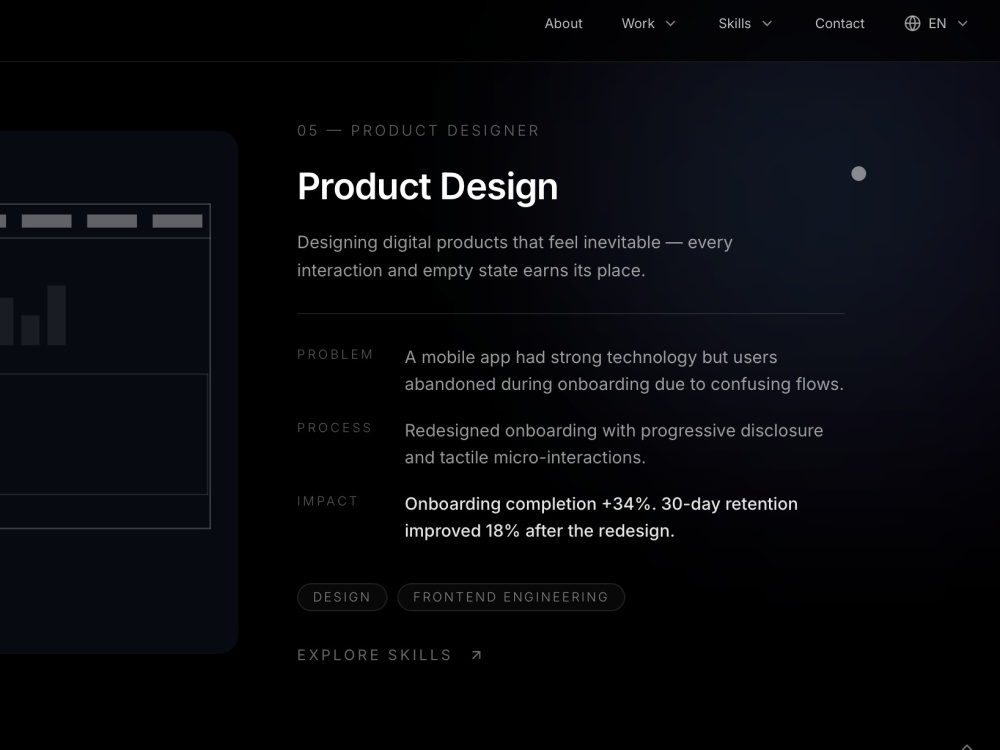Expand the EN language chevron

click(x=963, y=24)
